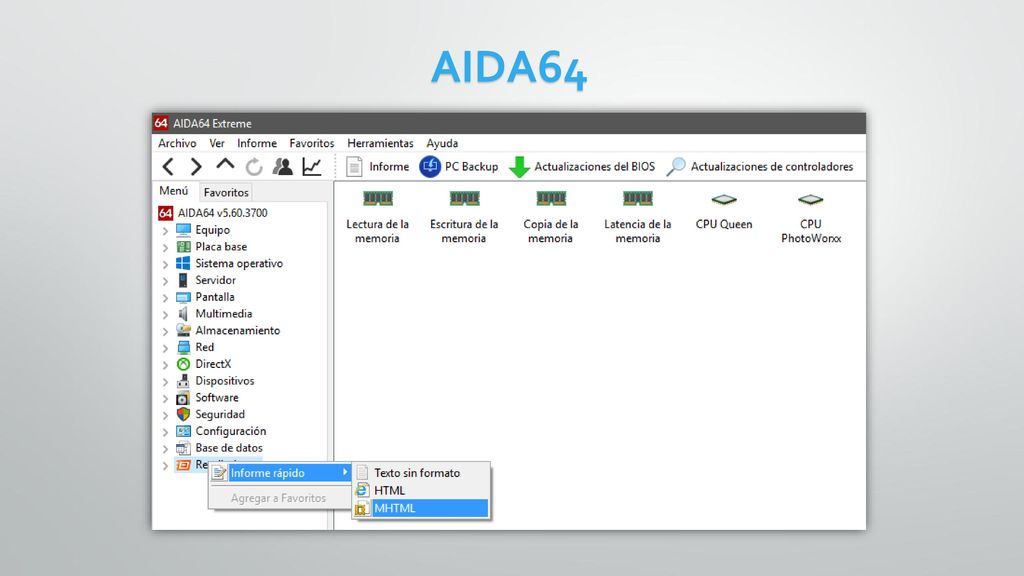Viewport: 1024px width, 576px height.
Task: Open the CPU Queen benchmark
Action: point(724,212)
